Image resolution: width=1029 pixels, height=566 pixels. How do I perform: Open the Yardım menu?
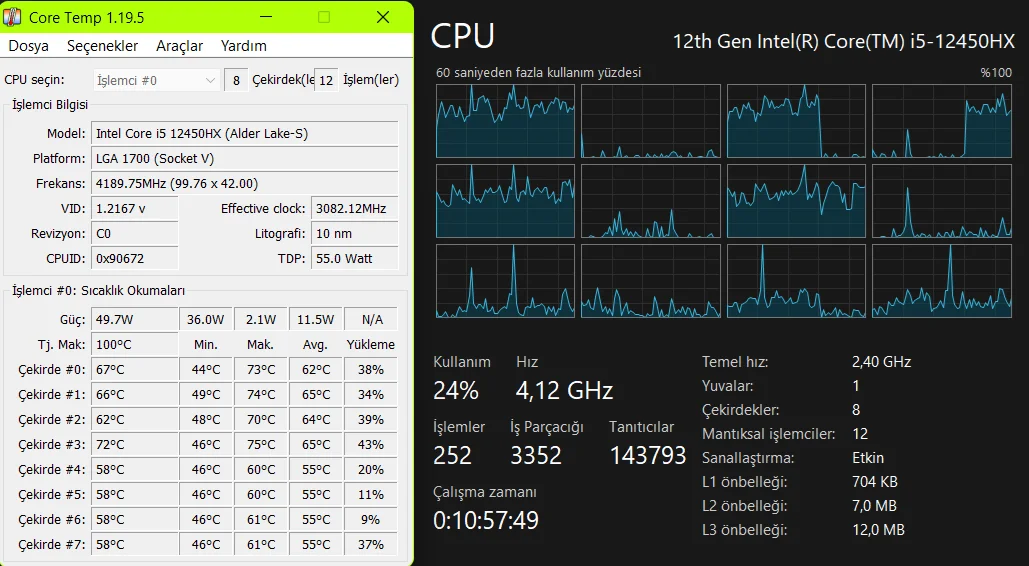tap(244, 46)
